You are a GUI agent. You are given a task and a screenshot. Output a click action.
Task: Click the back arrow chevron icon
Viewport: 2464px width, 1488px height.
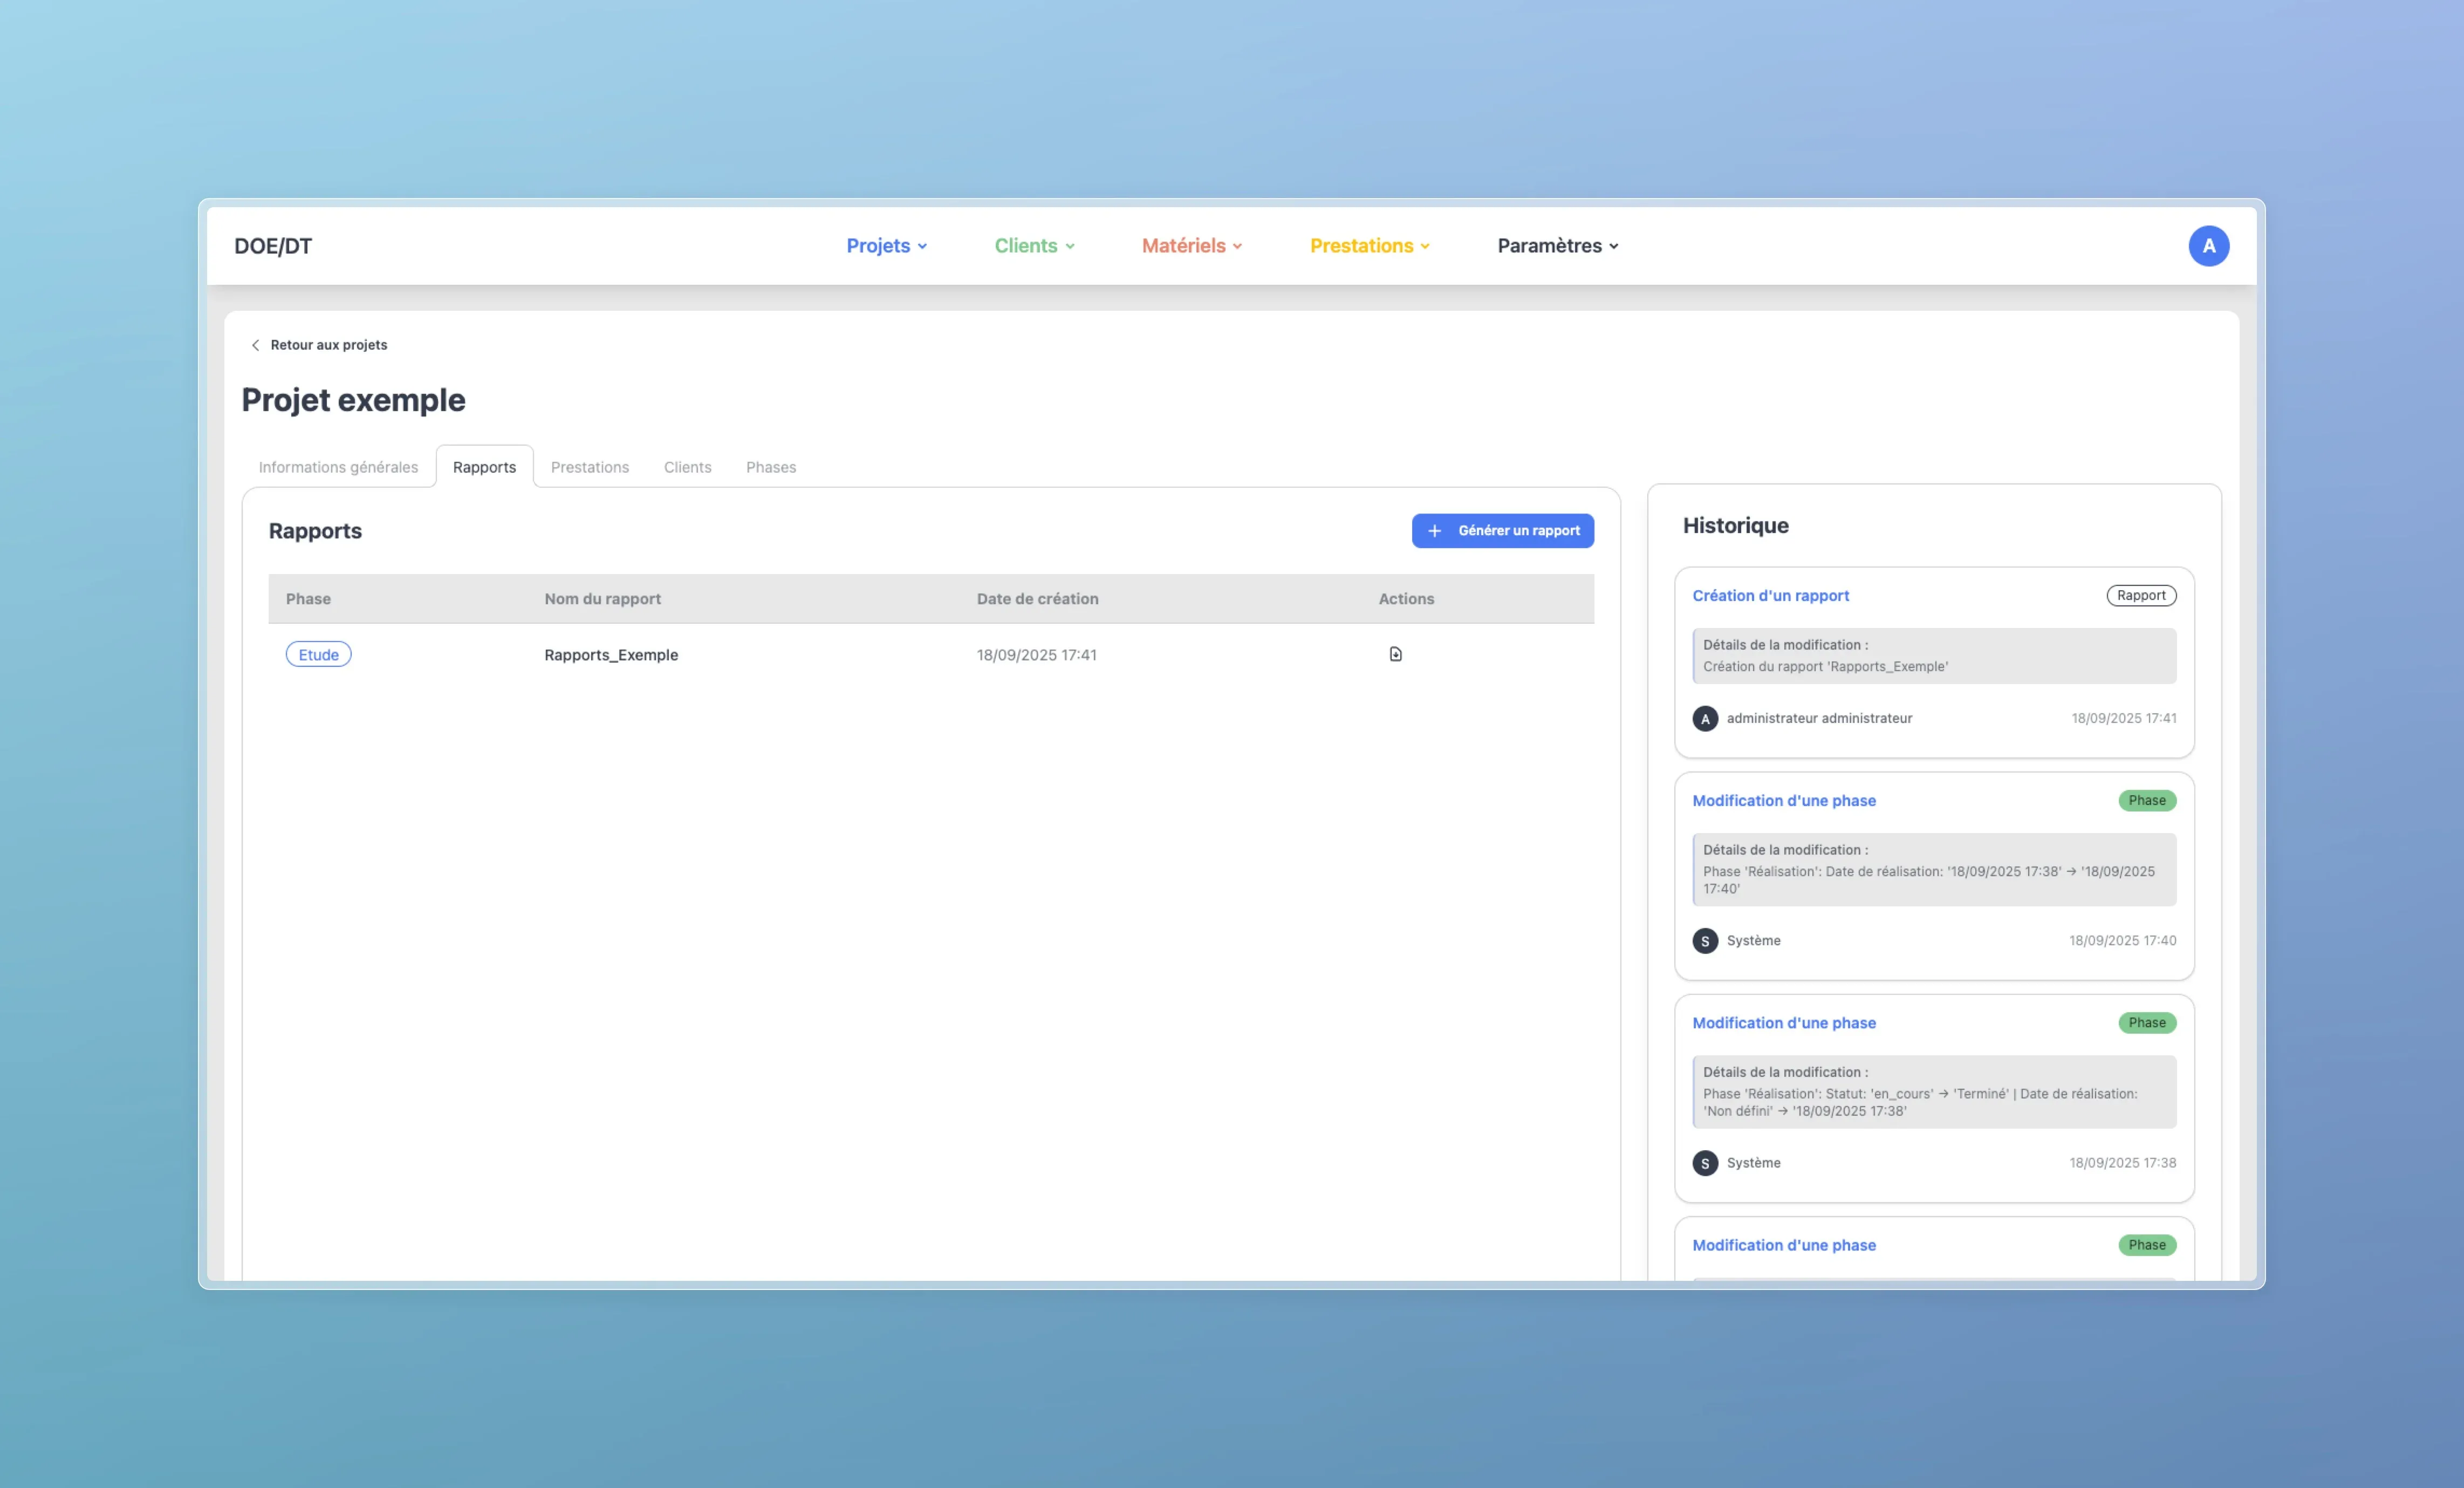pyautogui.click(x=255, y=345)
